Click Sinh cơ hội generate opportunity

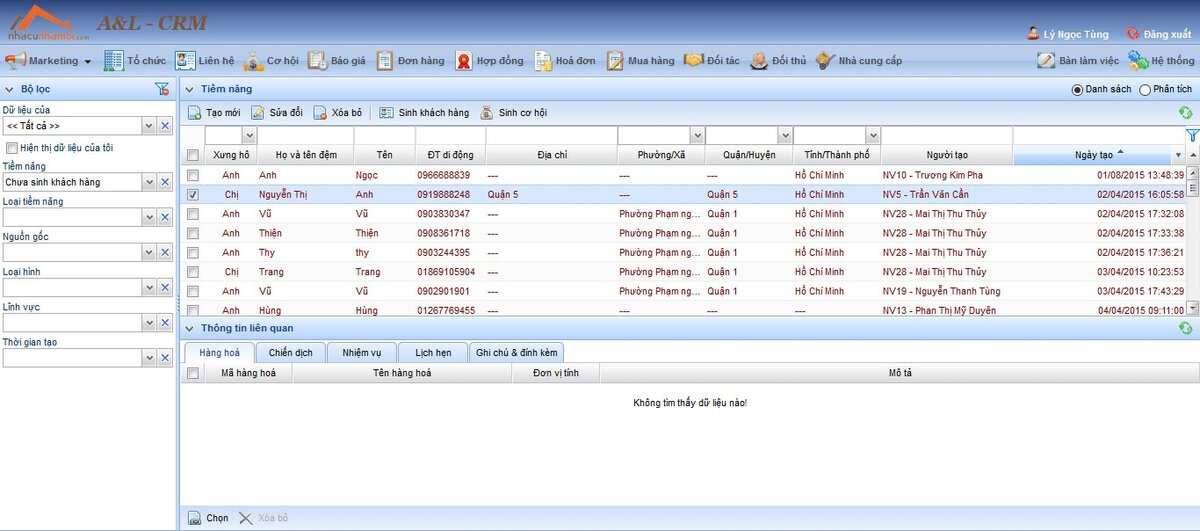pos(514,113)
